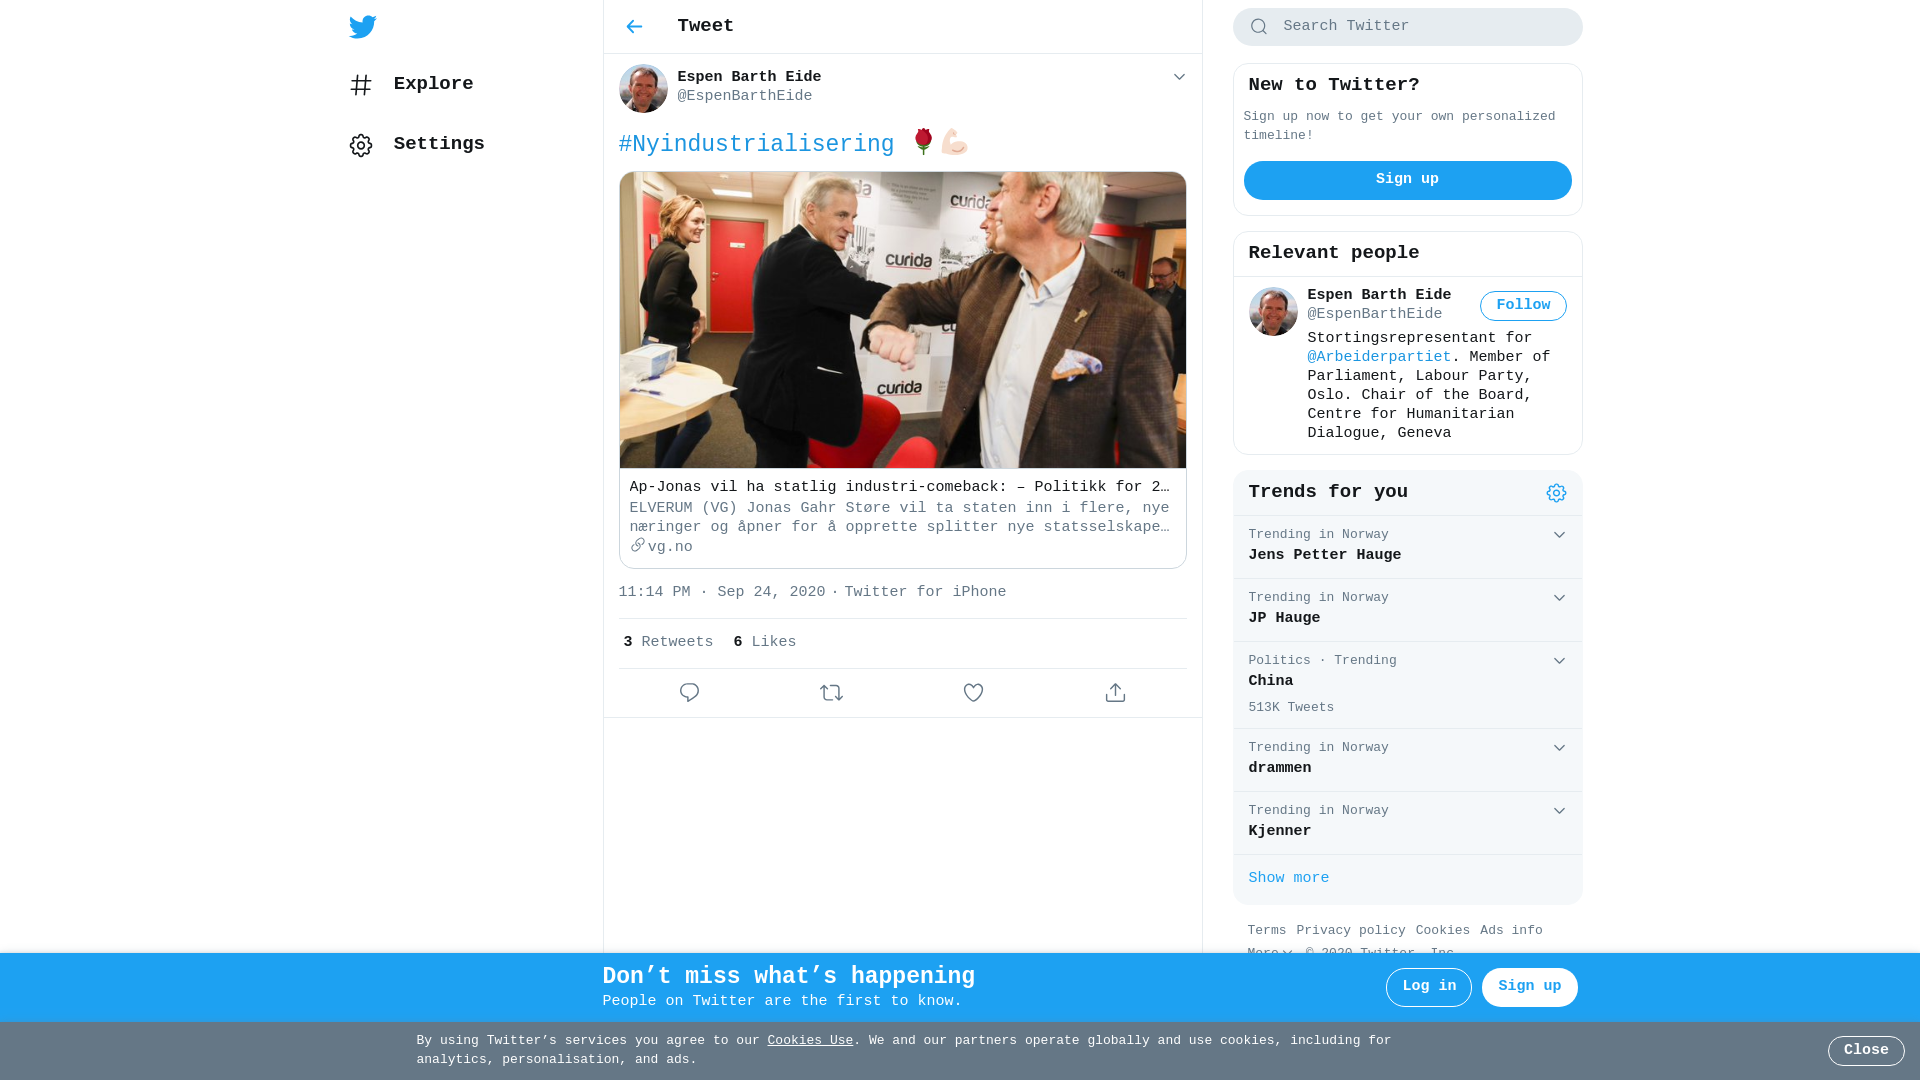
Task: Expand options for China trend
Action: [x=1559, y=661]
